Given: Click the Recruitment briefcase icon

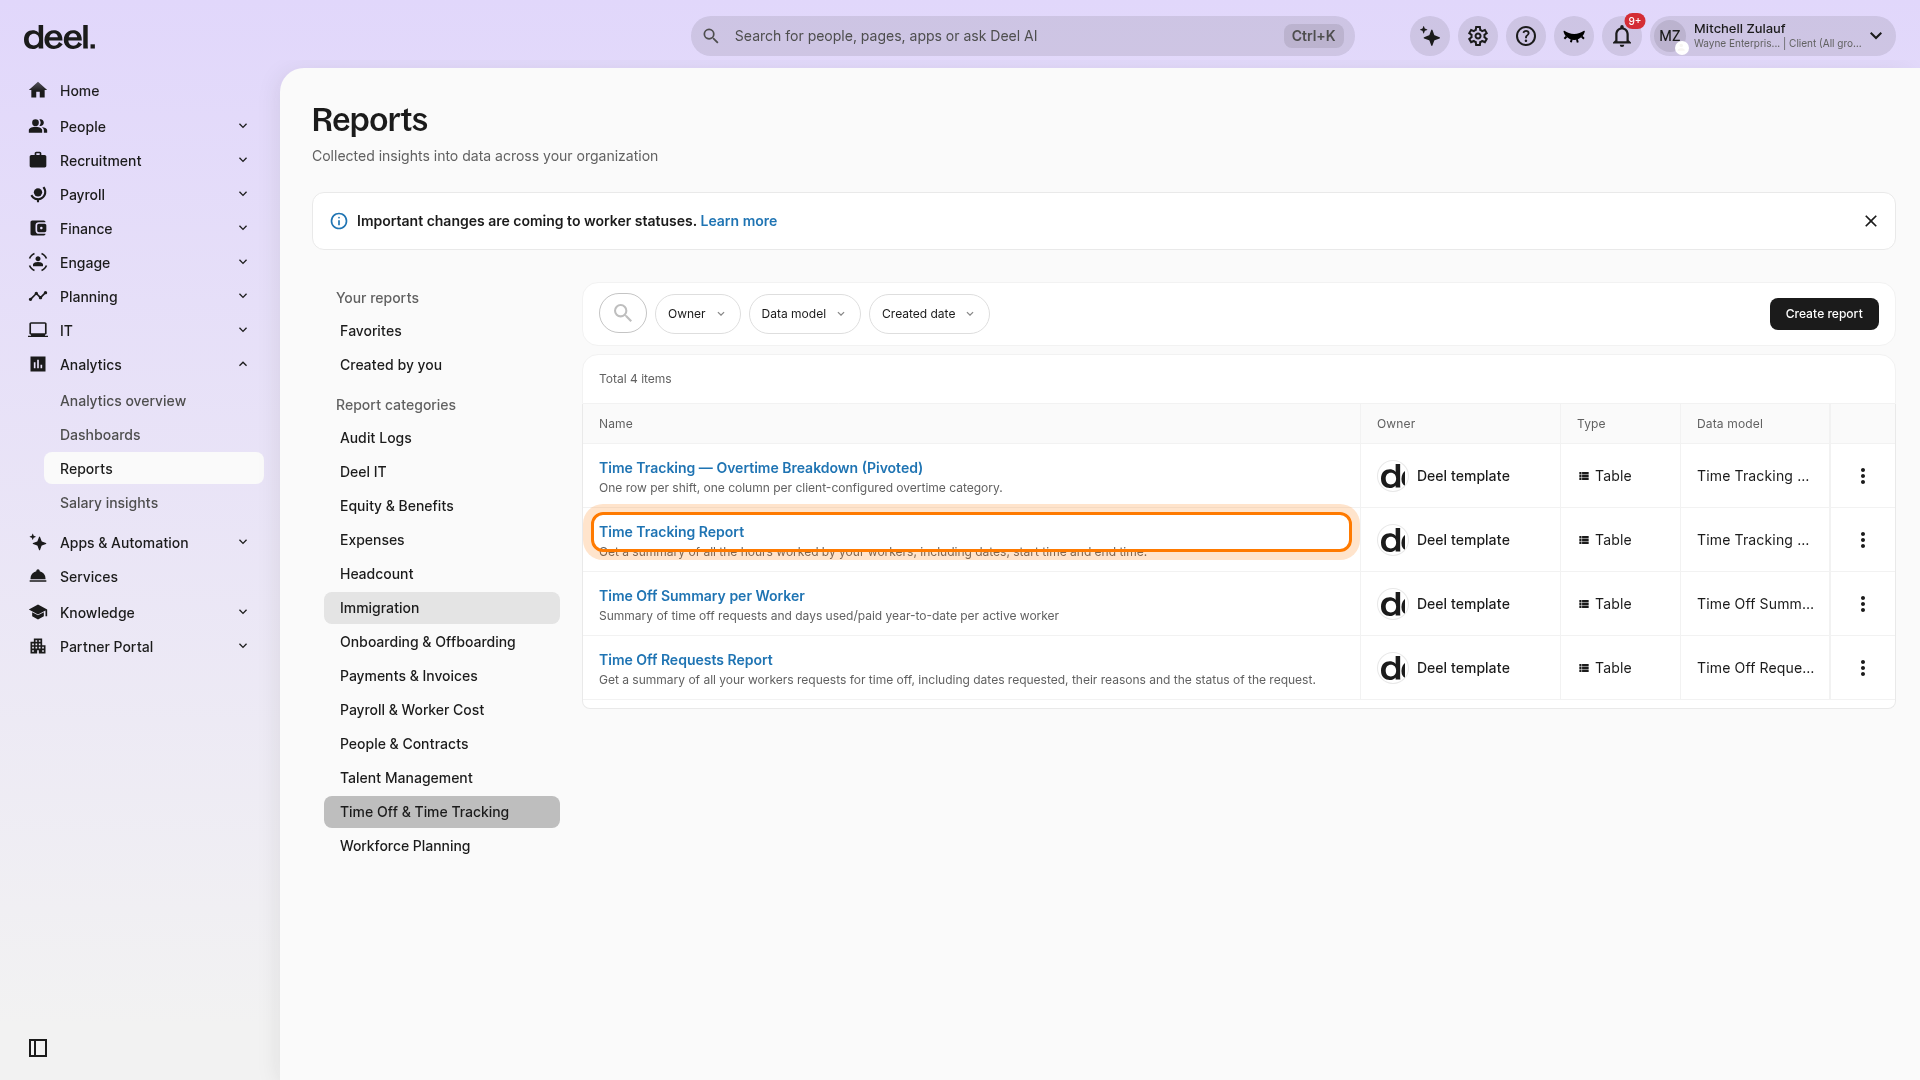Looking at the screenshot, I should (38, 161).
